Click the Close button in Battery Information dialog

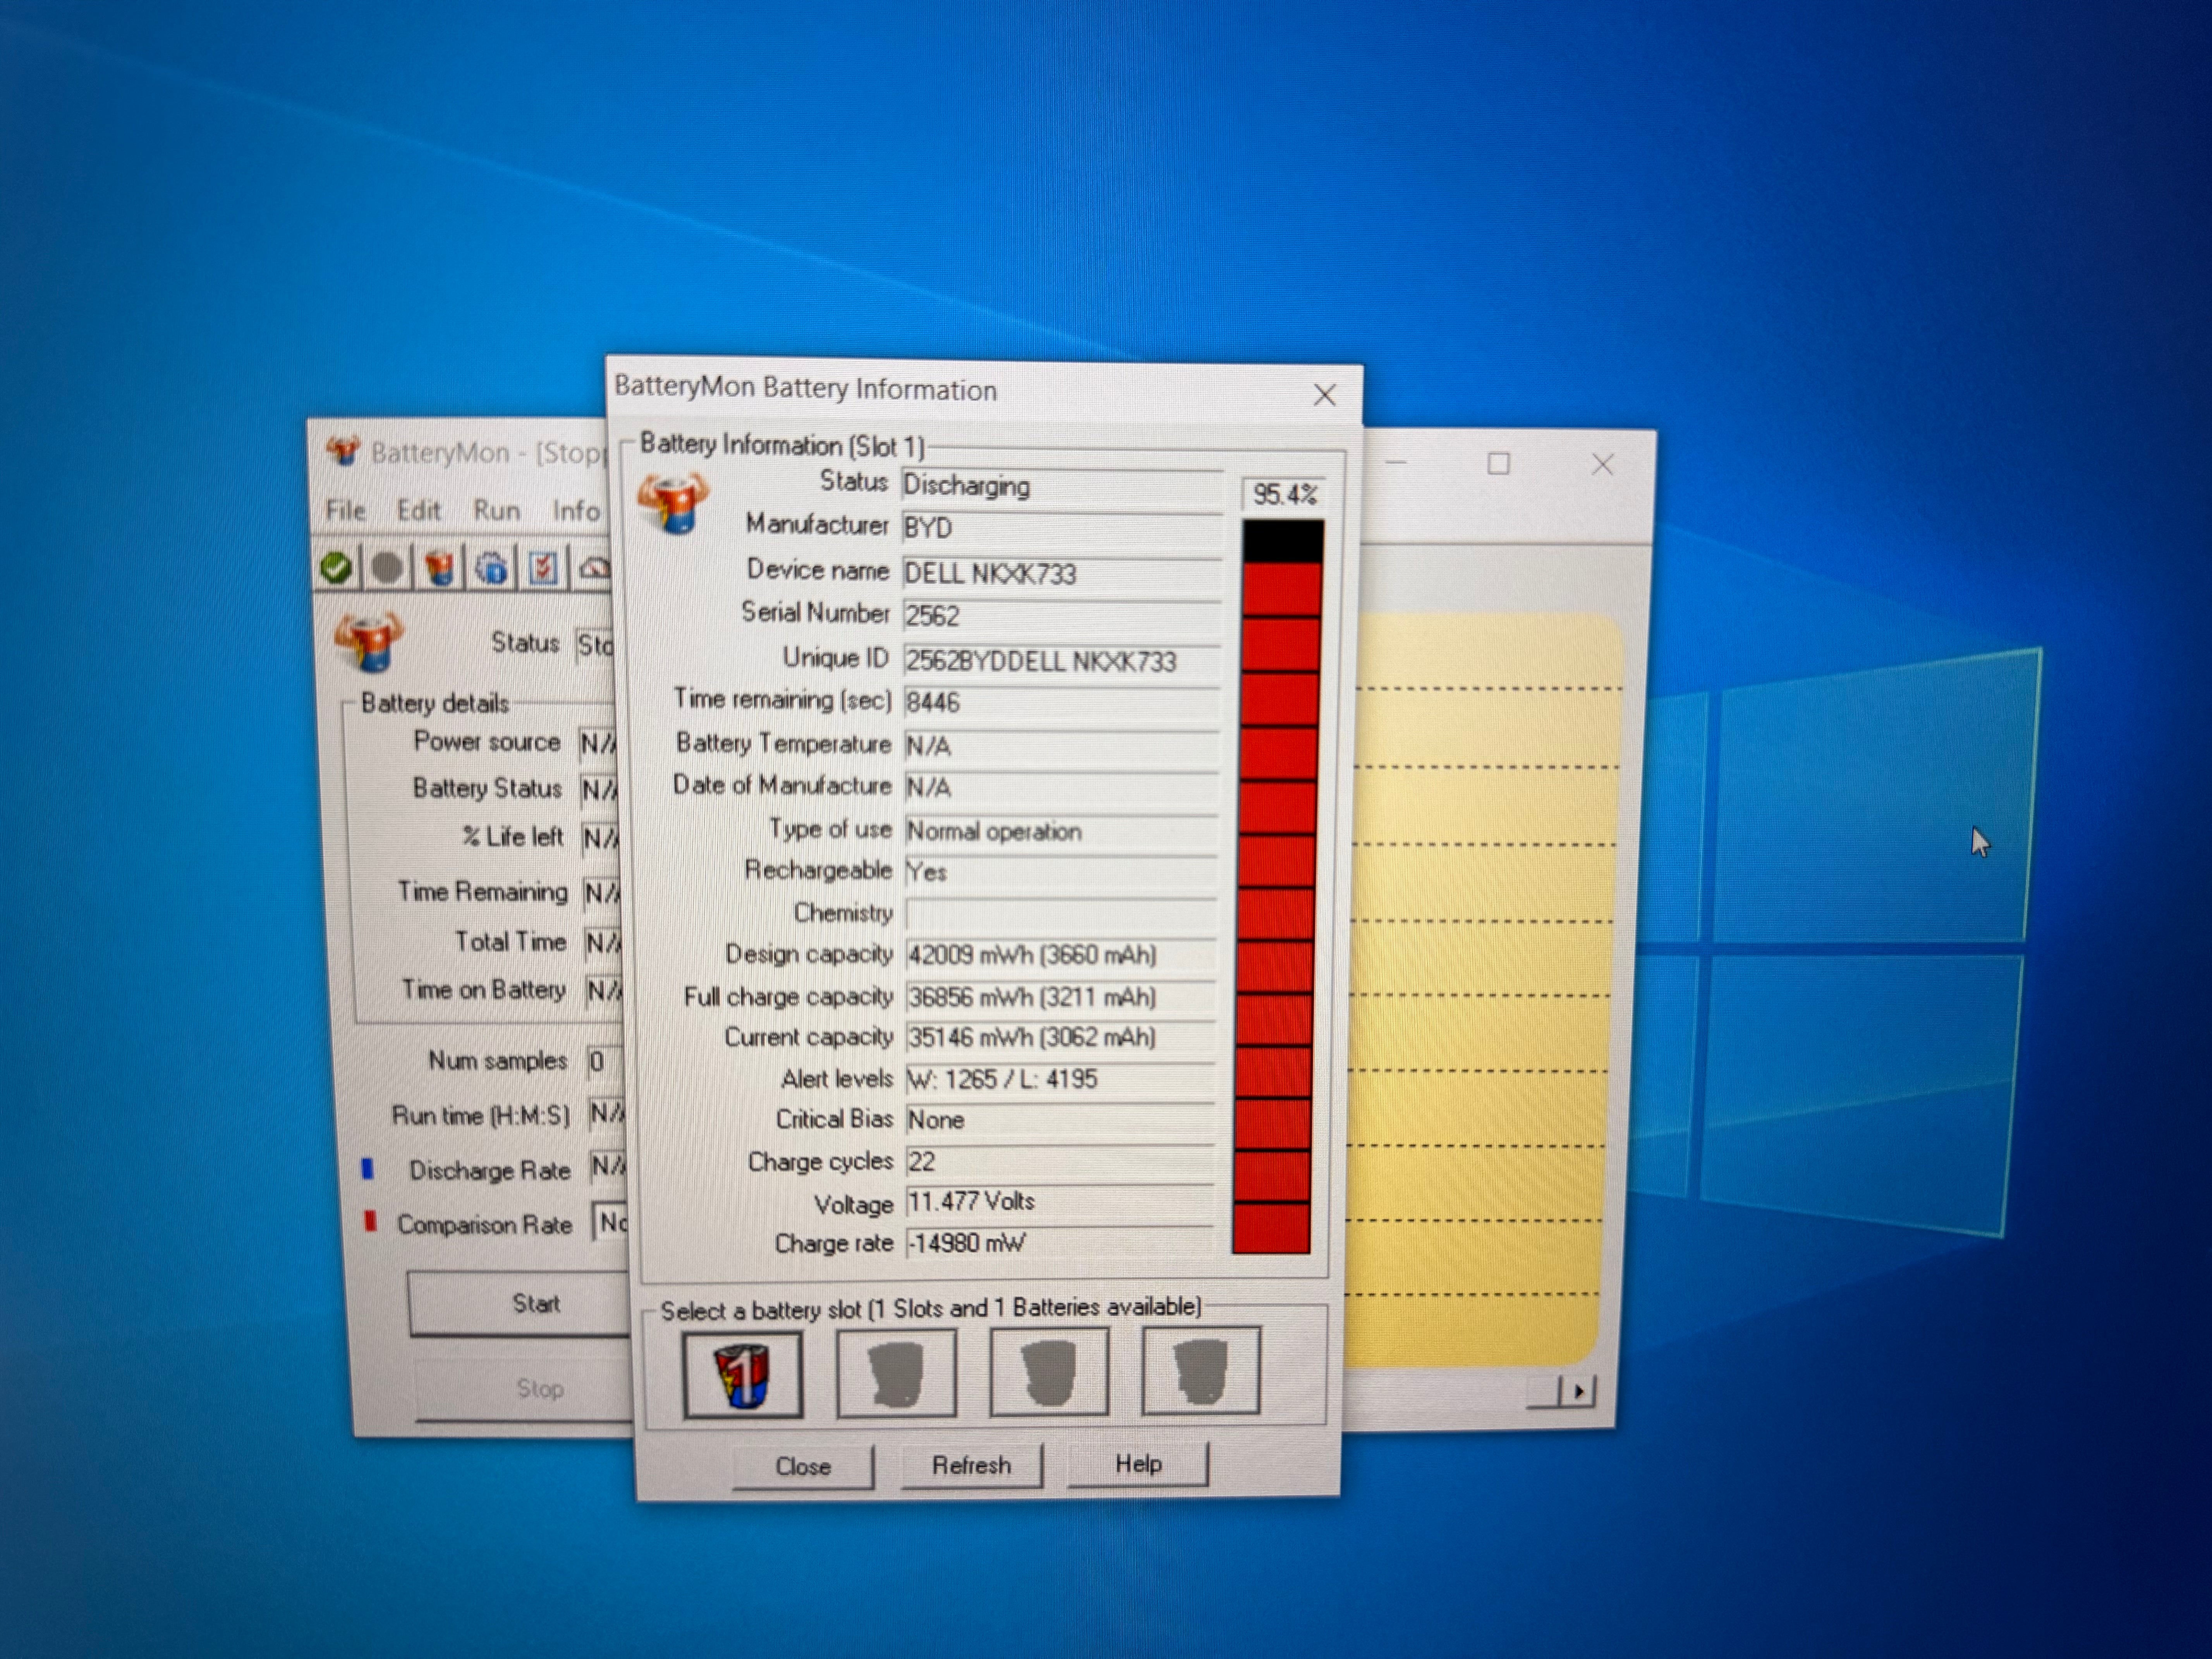click(x=803, y=1466)
